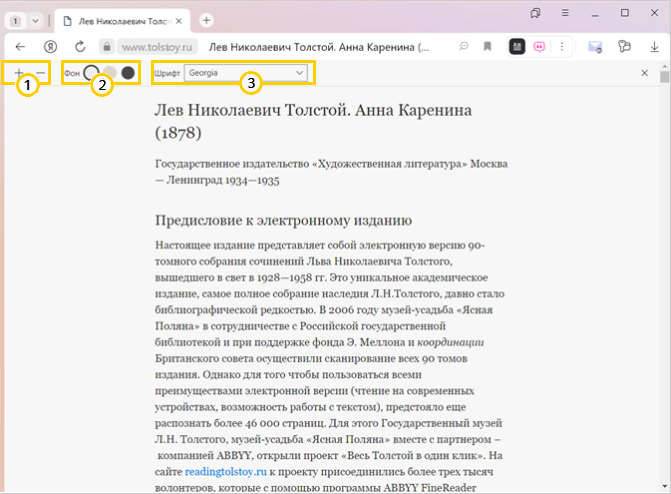Click the site padlock icon

pos(107,46)
